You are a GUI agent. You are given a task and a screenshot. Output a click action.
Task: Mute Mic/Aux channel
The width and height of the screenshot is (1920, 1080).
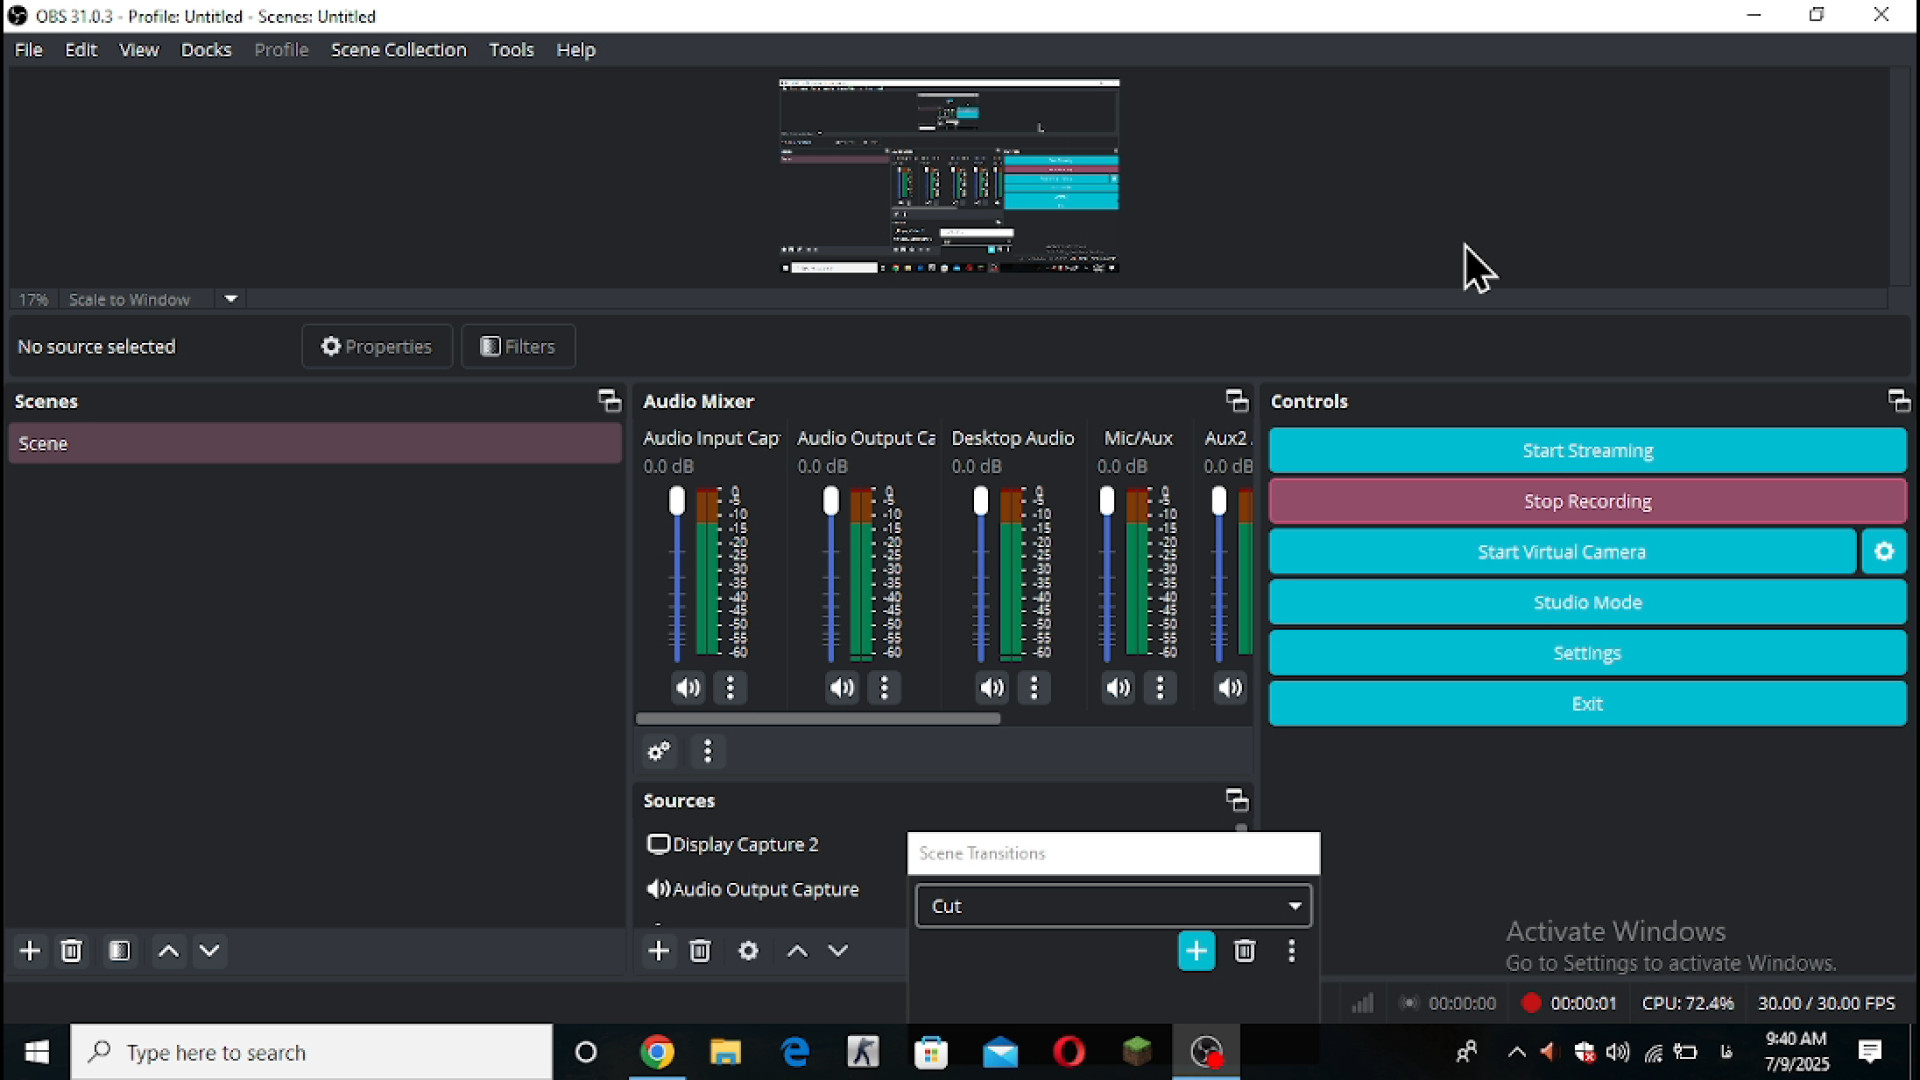[1118, 688]
